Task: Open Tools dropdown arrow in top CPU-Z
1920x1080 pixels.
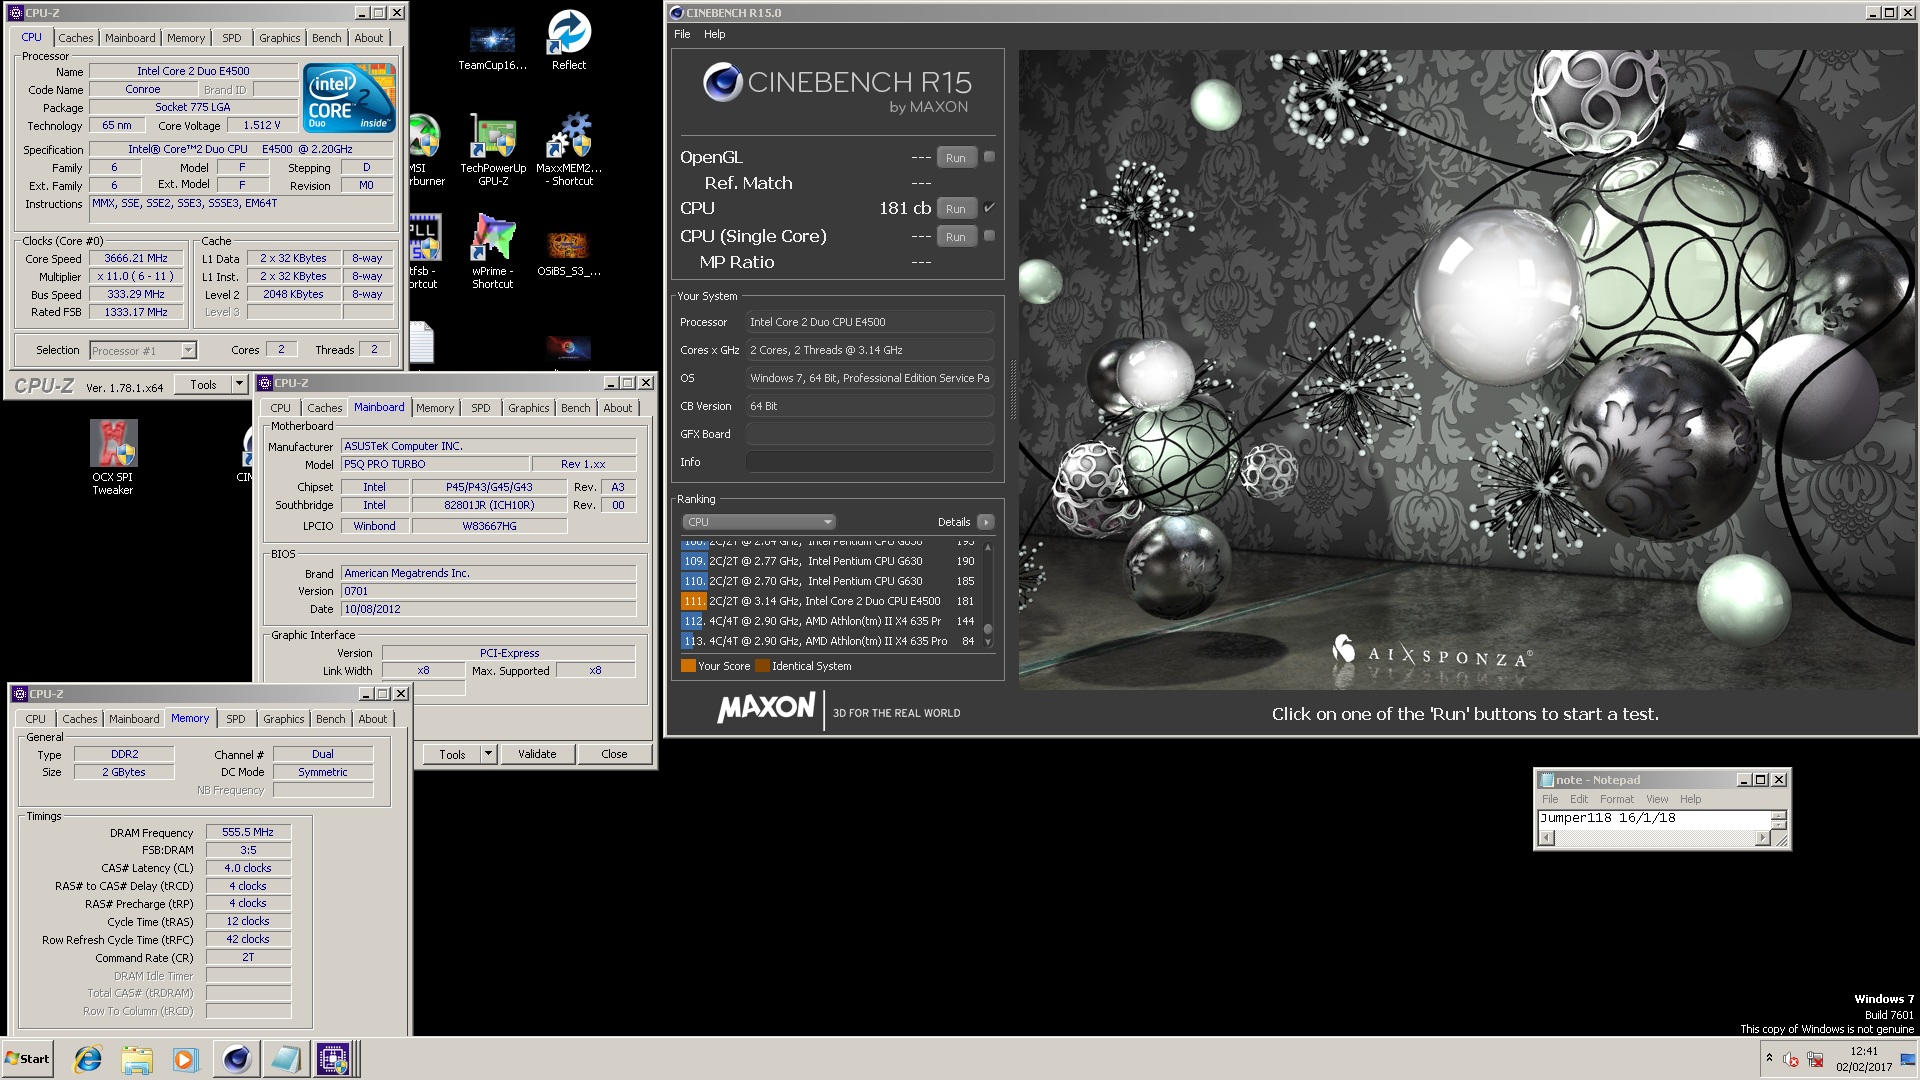Action: click(239, 385)
